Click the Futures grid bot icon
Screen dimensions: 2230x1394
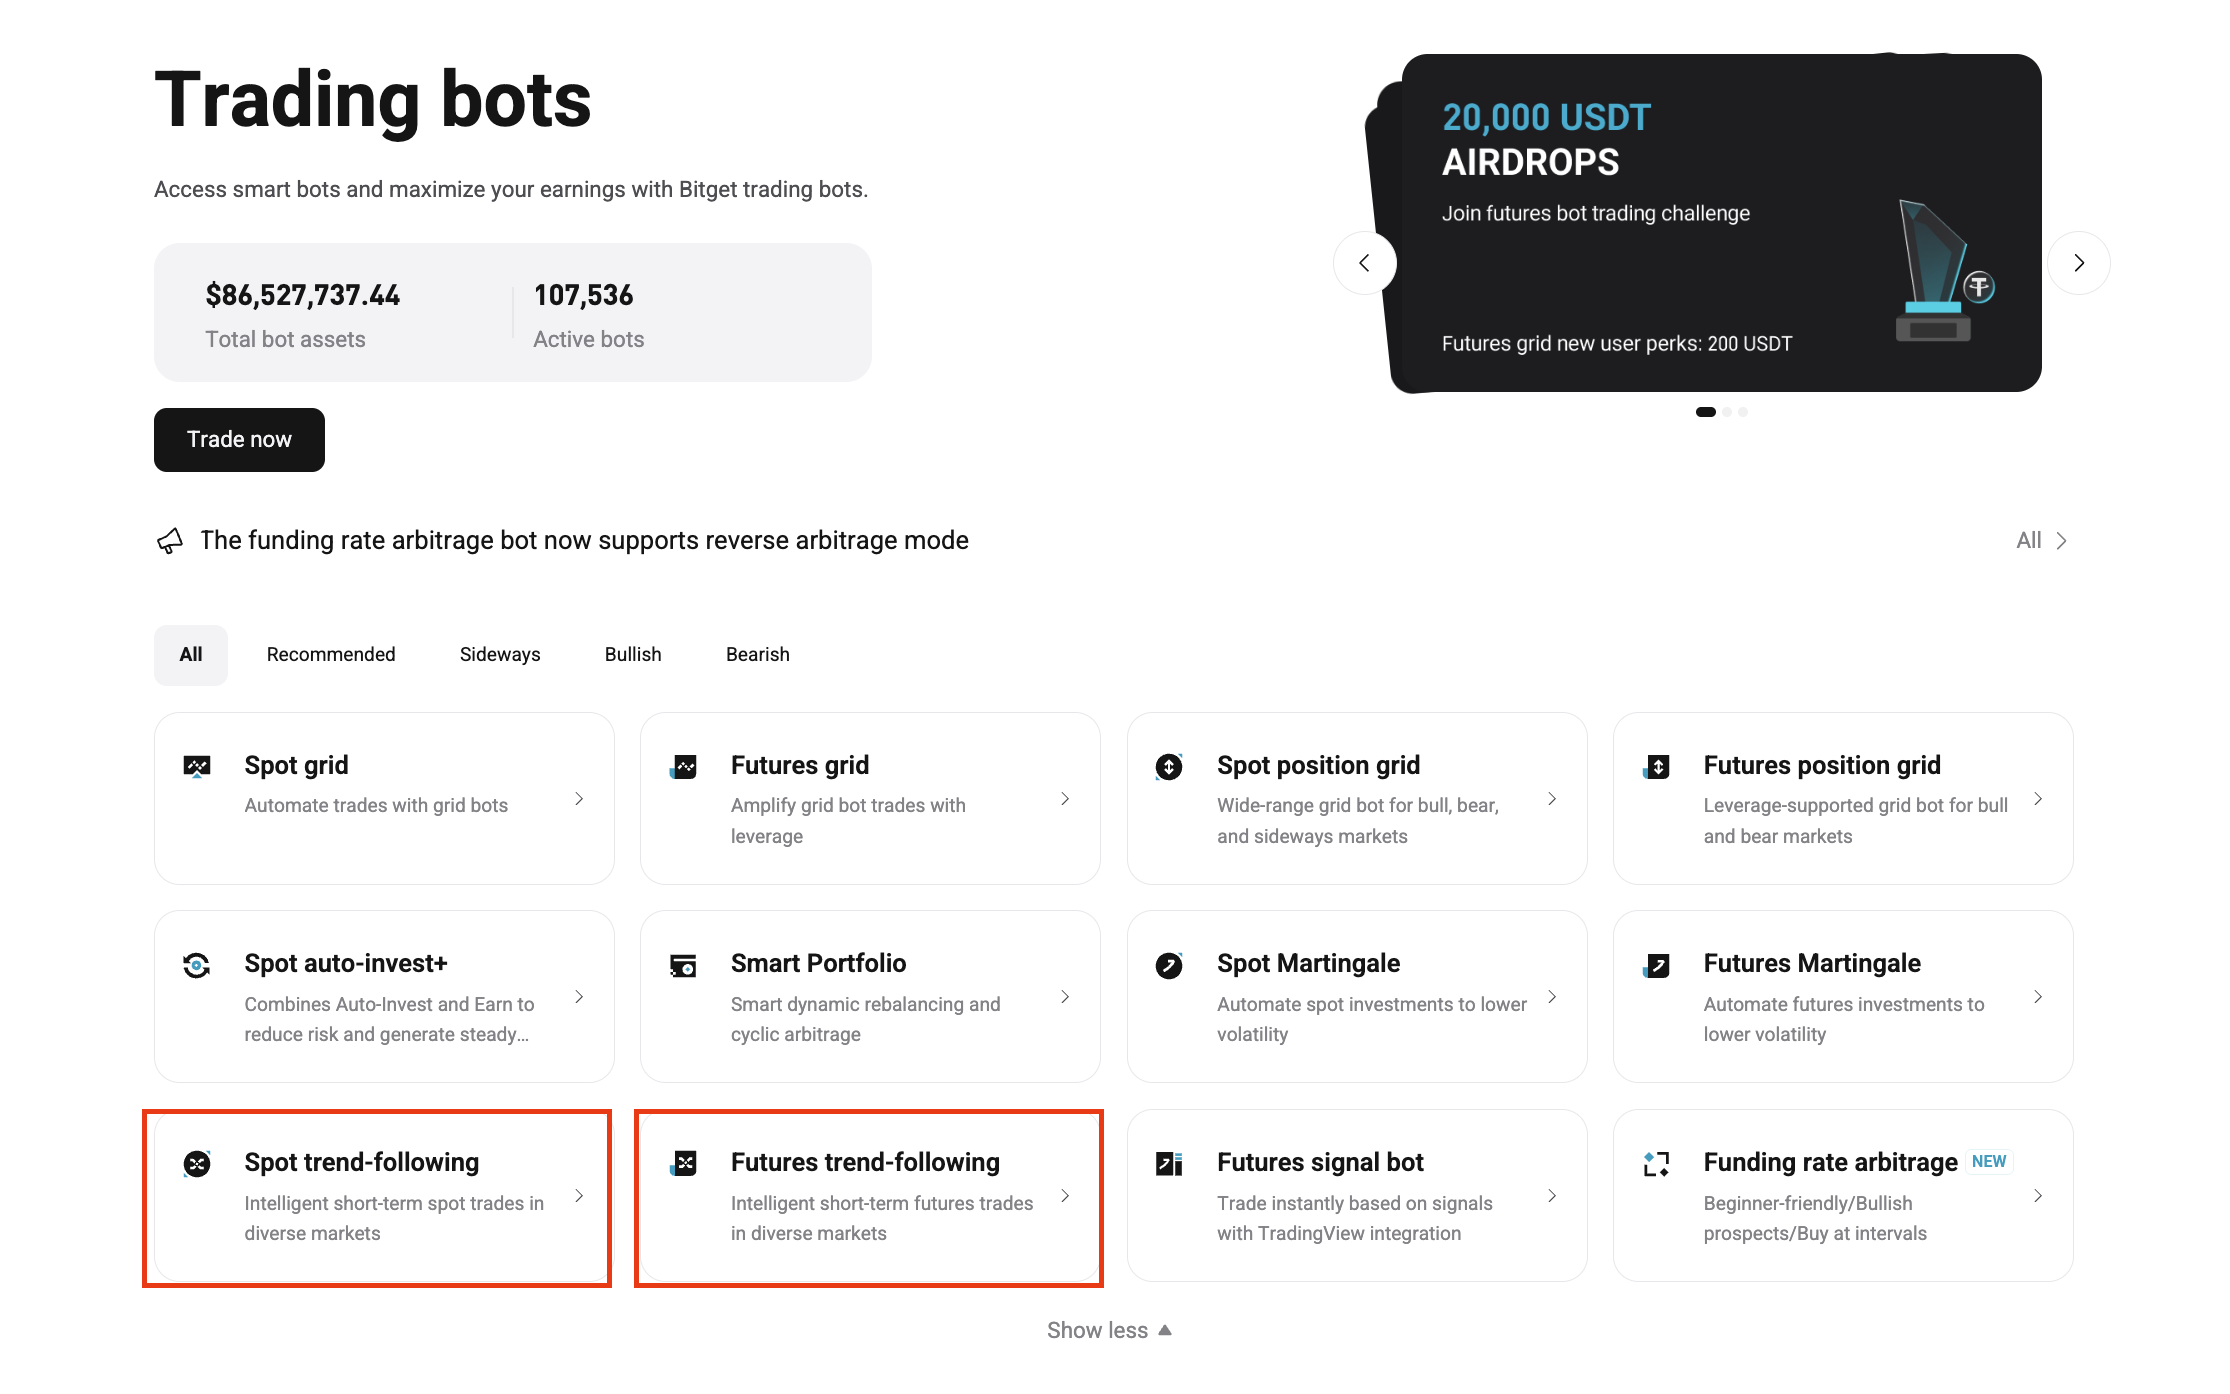coord(684,767)
